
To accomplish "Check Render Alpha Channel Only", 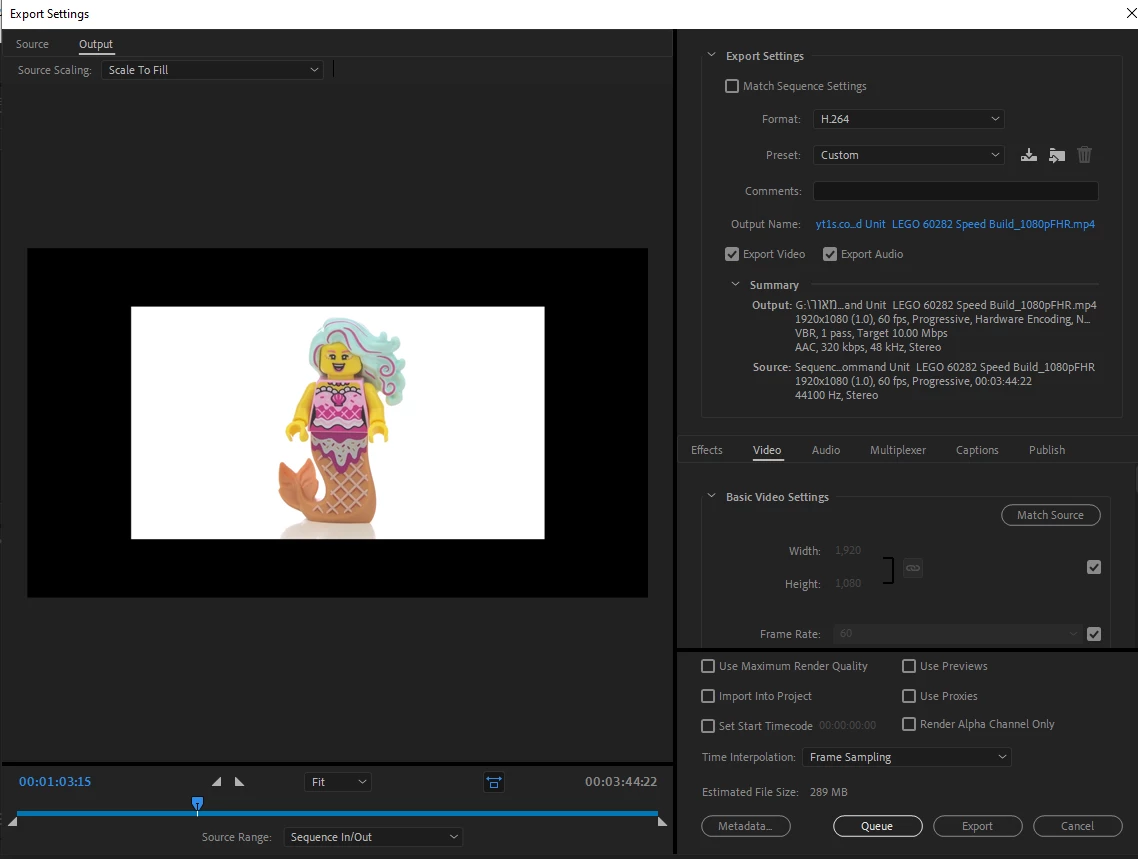I will 909,724.
